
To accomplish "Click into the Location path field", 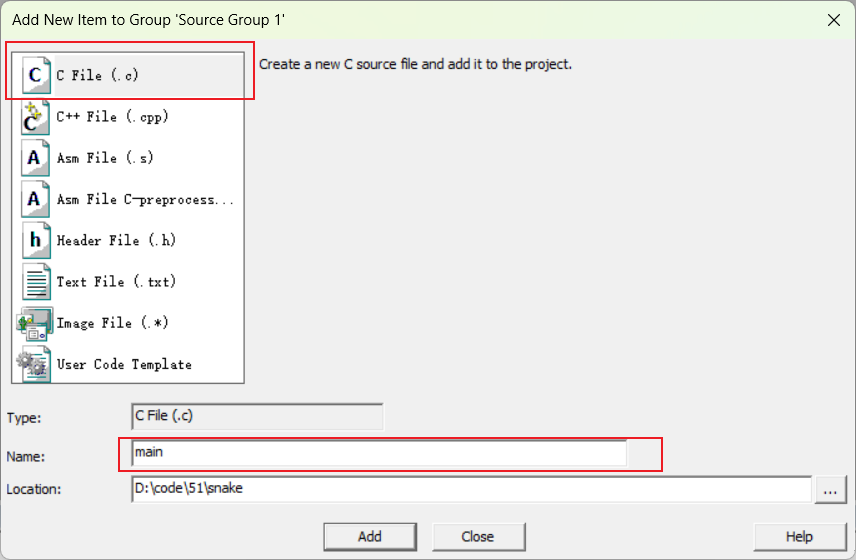I will pos(472,489).
